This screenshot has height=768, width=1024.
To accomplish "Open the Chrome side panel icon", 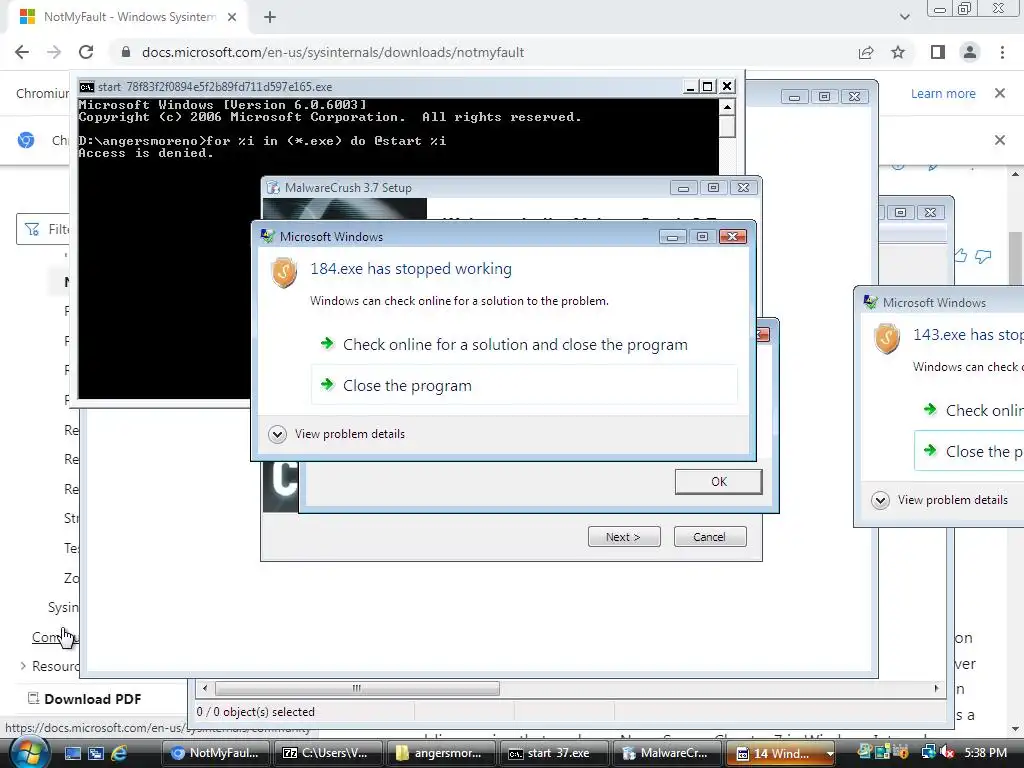I will click(x=938, y=52).
